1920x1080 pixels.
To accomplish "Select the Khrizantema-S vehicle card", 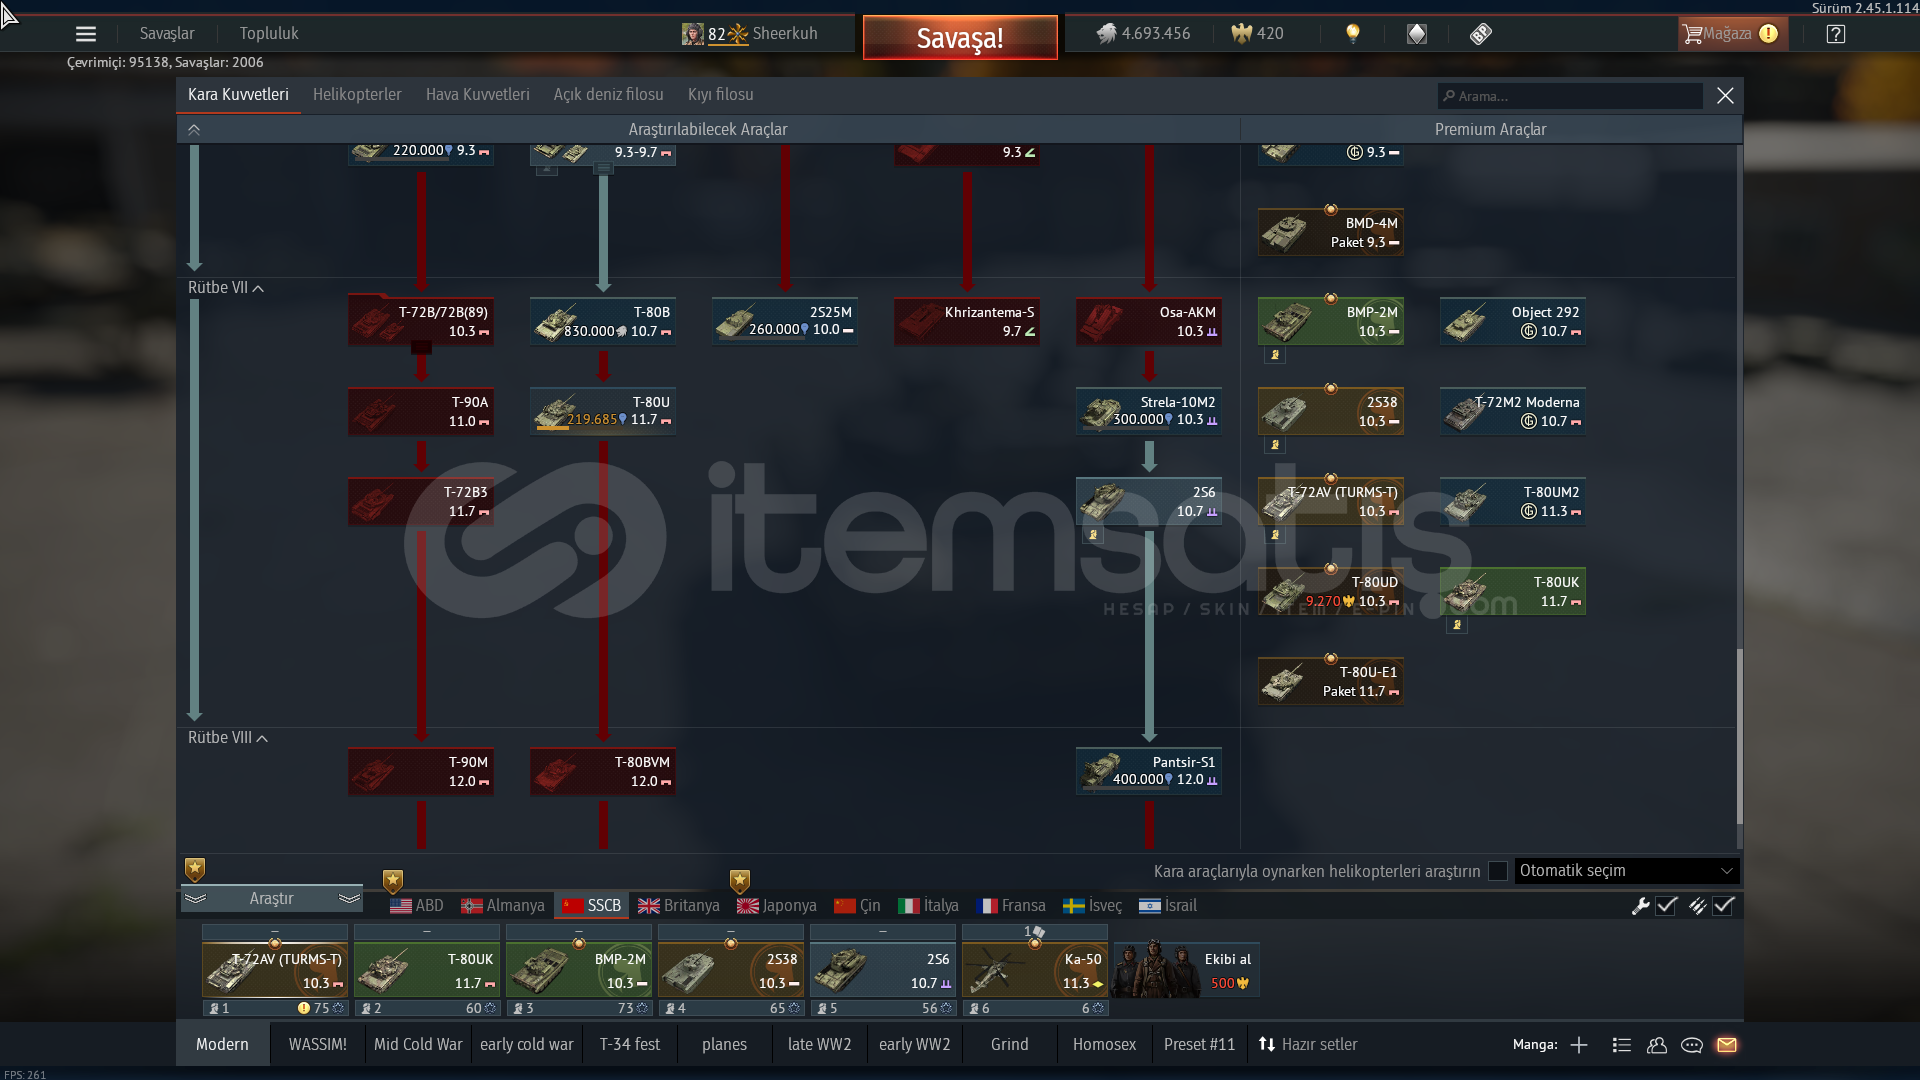I will tap(967, 321).
